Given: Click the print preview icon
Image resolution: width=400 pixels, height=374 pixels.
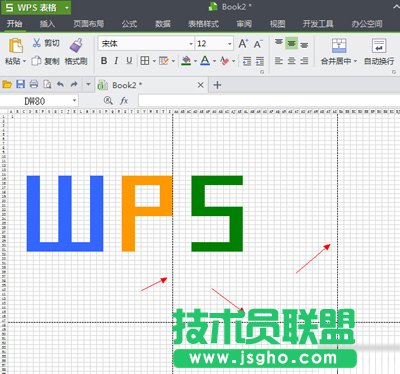Looking at the screenshot, I should tap(47, 84).
